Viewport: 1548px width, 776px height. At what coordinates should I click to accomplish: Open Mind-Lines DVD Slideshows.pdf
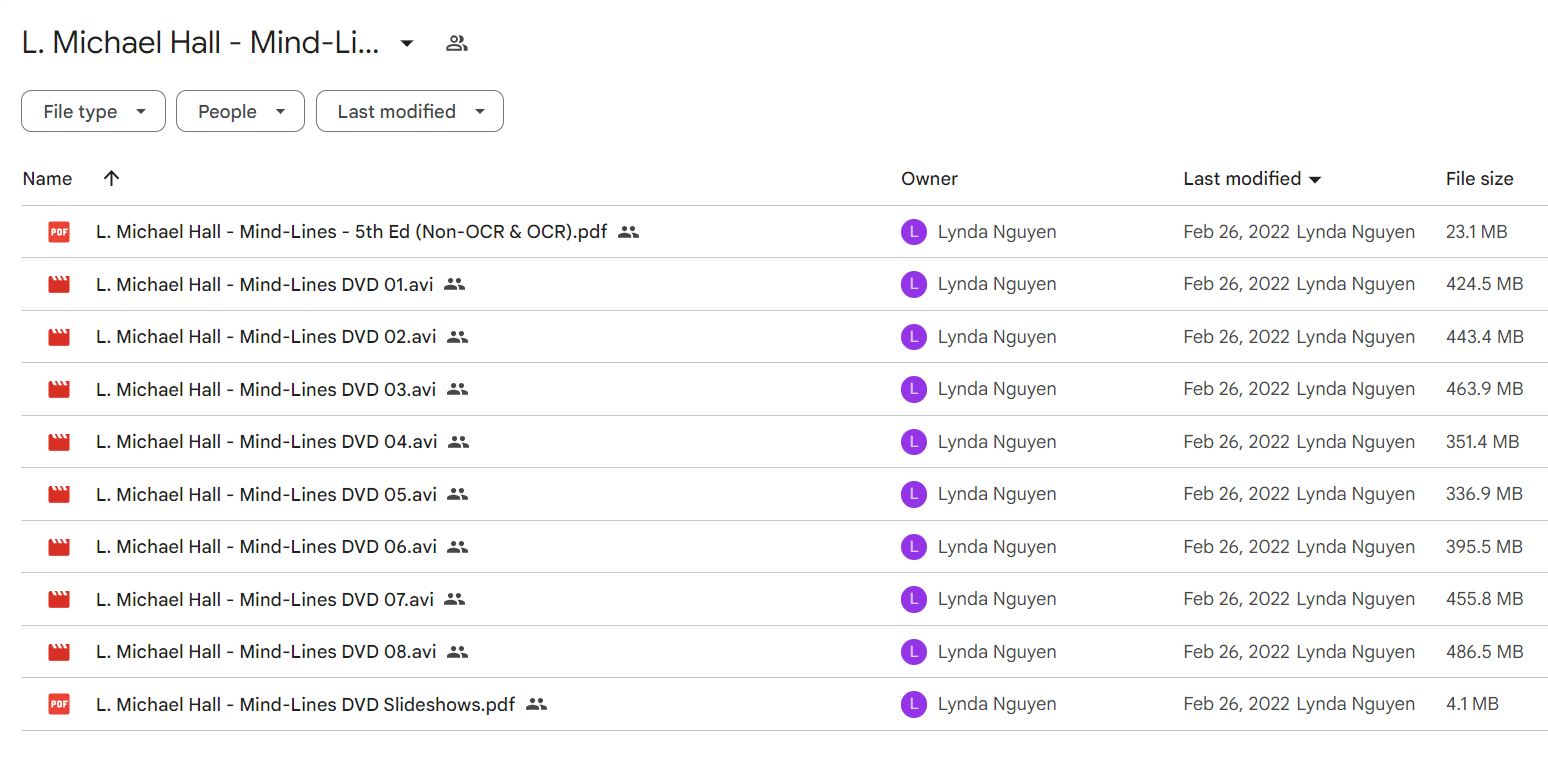point(305,704)
